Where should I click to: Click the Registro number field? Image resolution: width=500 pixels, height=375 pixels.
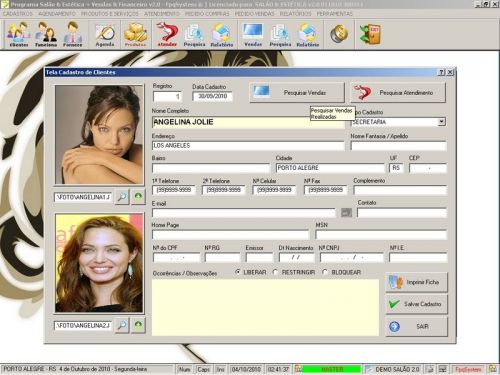tap(167, 96)
